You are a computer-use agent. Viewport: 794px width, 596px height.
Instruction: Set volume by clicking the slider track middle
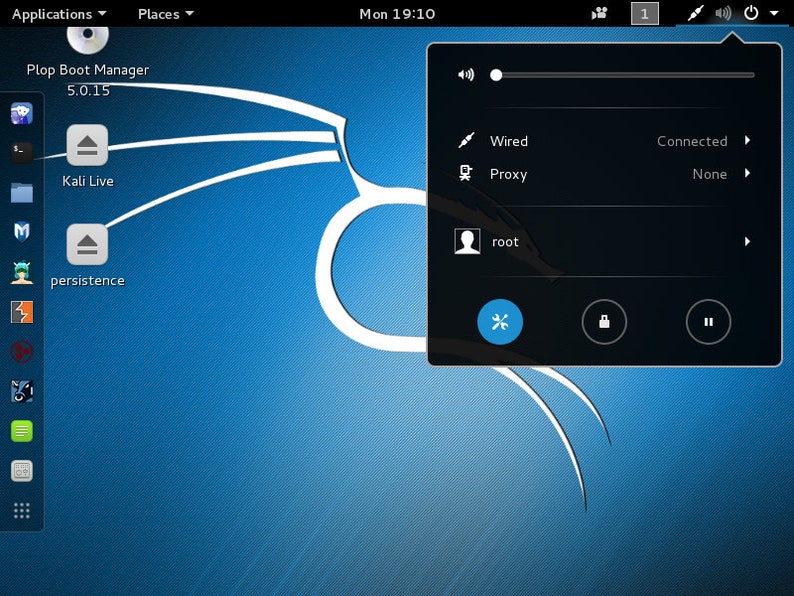tap(622, 75)
